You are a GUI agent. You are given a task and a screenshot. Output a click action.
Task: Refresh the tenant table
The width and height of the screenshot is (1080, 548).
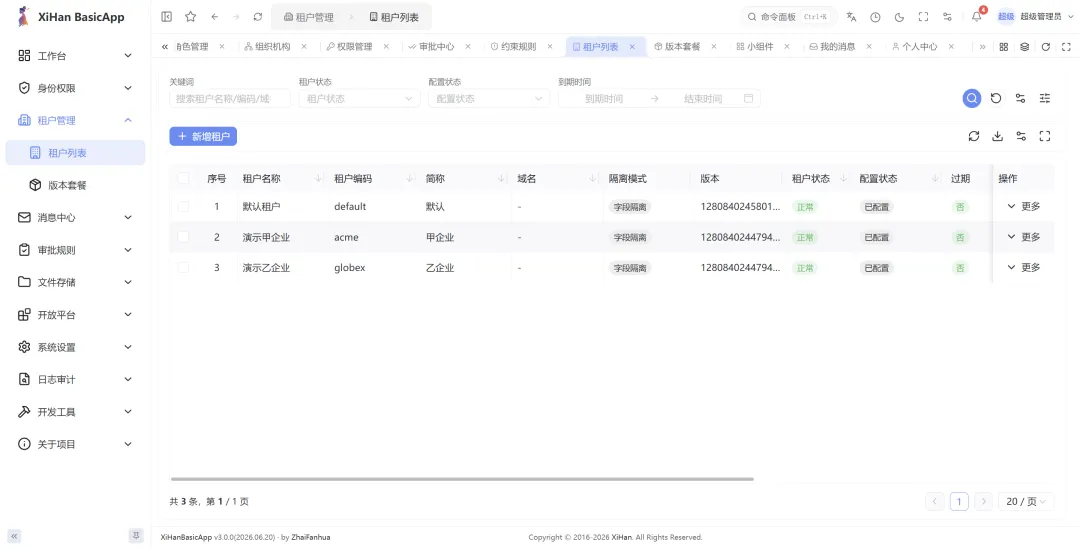pyautogui.click(x=974, y=136)
